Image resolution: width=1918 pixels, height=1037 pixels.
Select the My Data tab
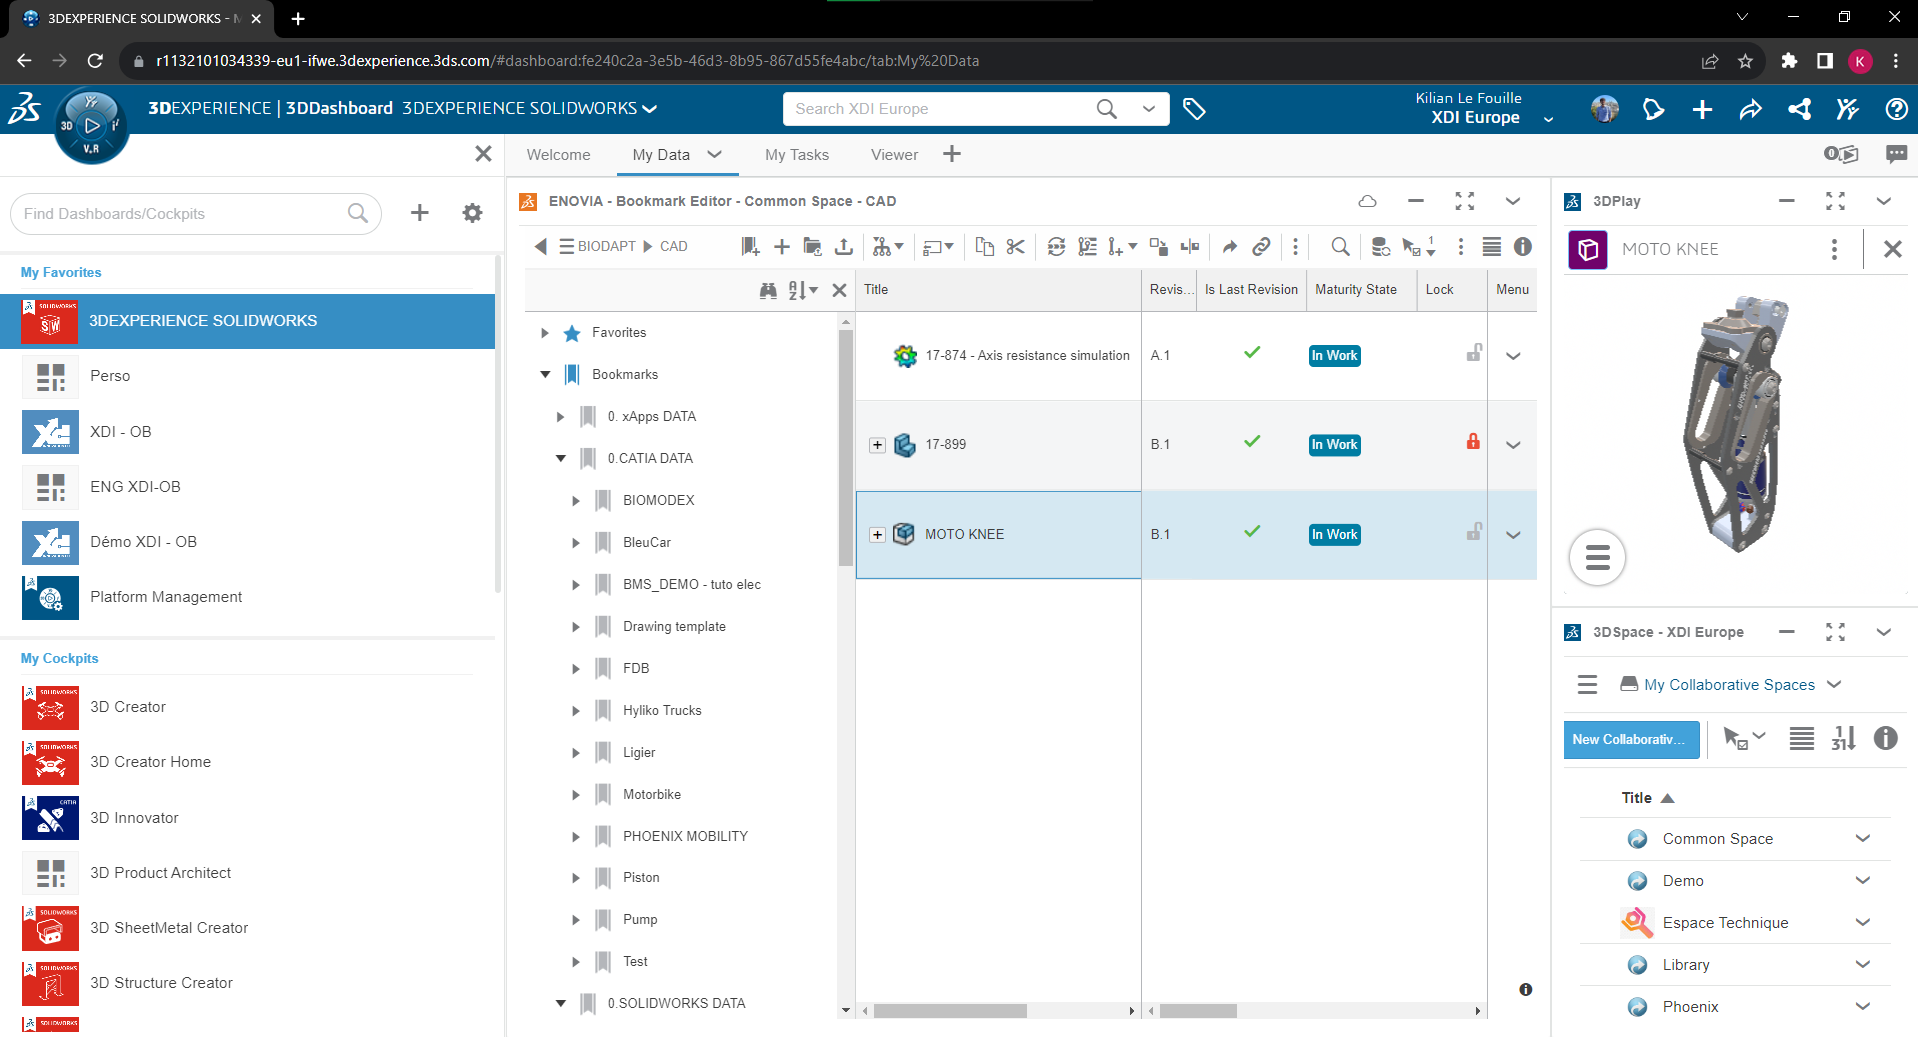tap(661, 155)
